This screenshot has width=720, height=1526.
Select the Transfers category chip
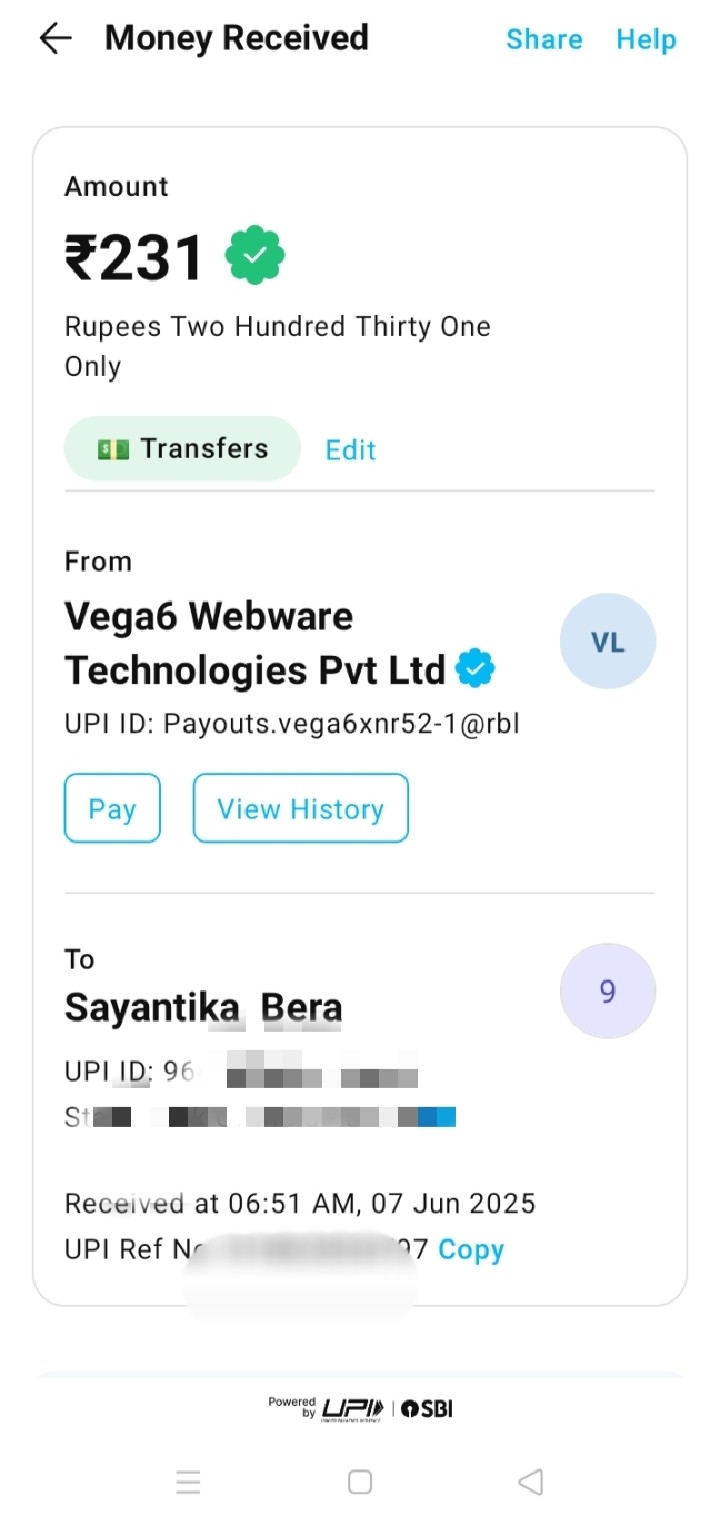click(x=182, y=449)
